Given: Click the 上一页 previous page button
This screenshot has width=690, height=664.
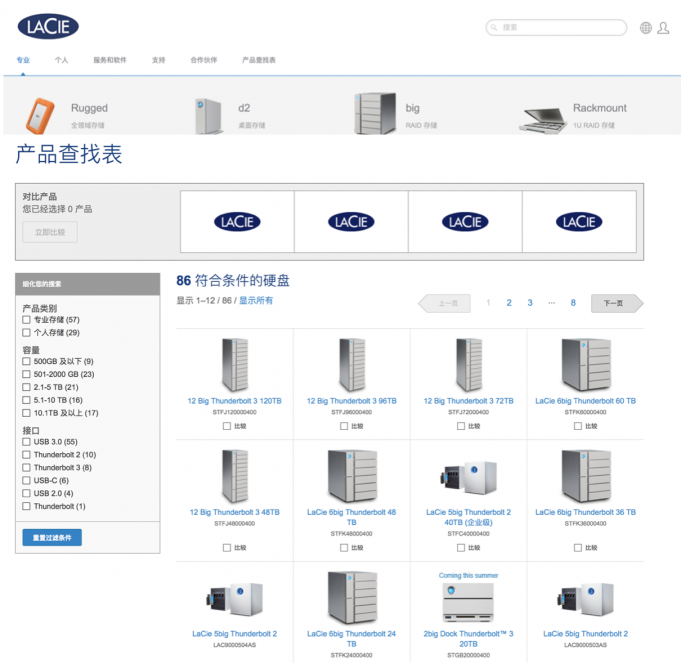Looking at the screenshot, I should [x=444, y=303].
